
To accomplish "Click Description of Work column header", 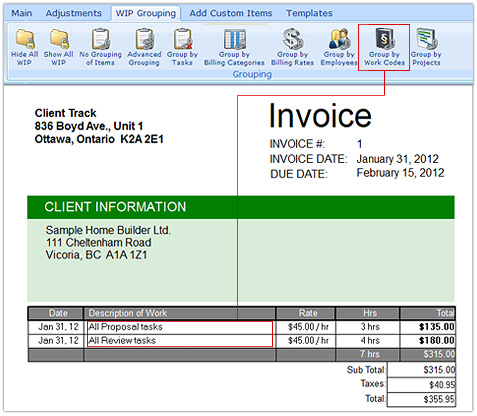I will click(180, 313).
